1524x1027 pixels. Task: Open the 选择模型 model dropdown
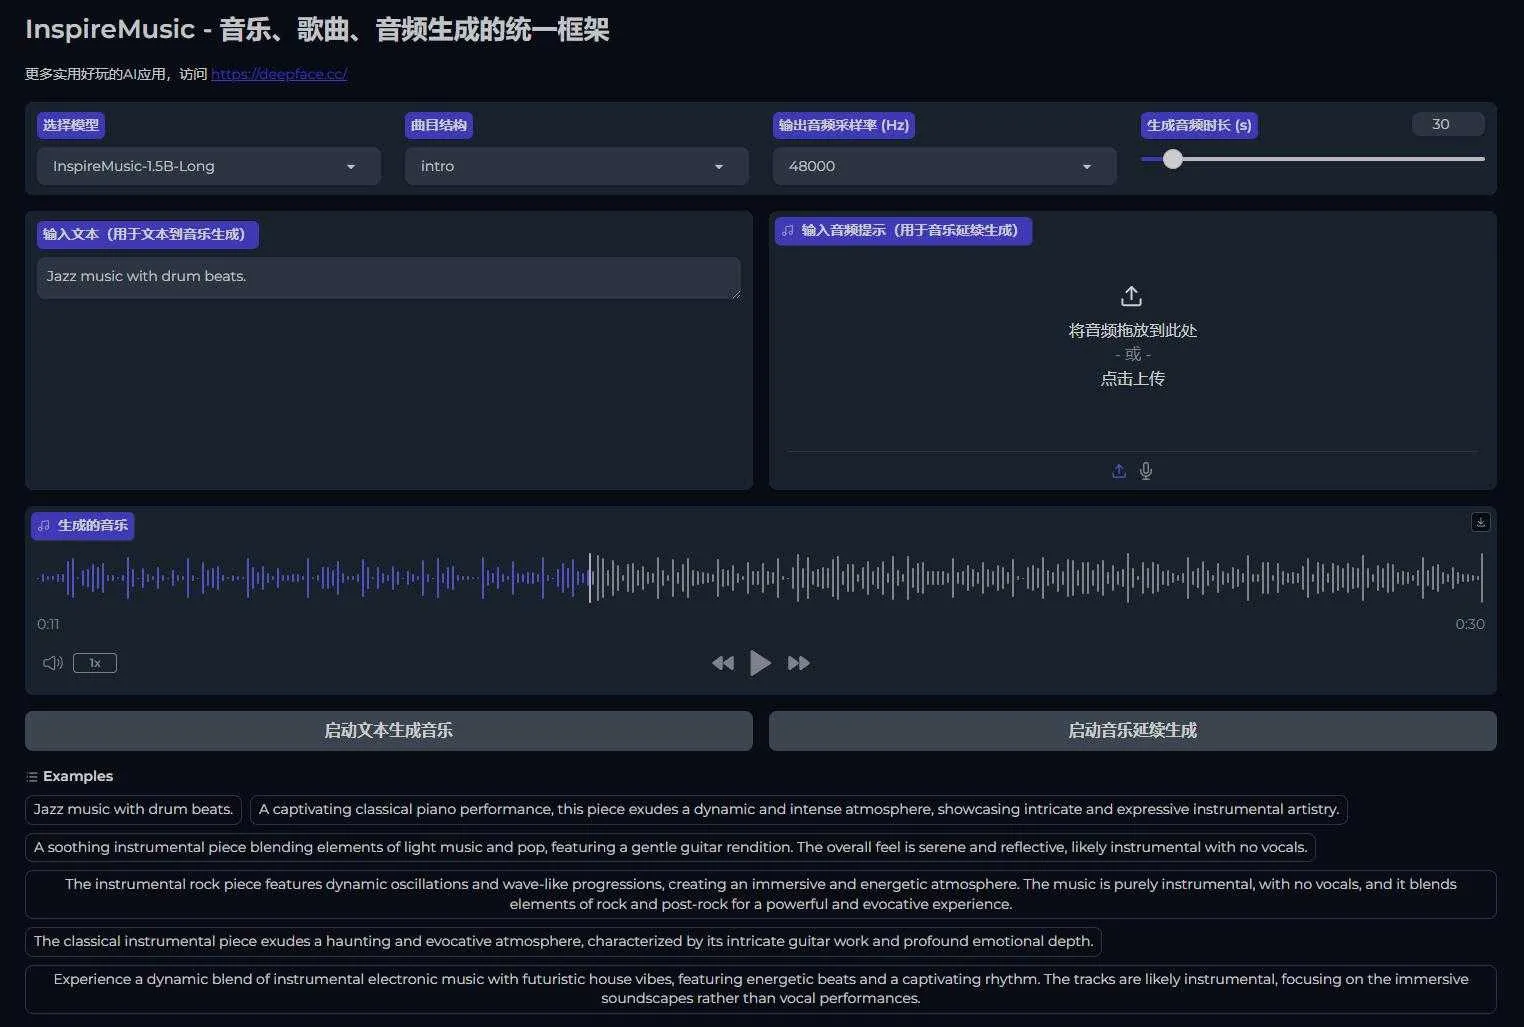click(209, 166)
